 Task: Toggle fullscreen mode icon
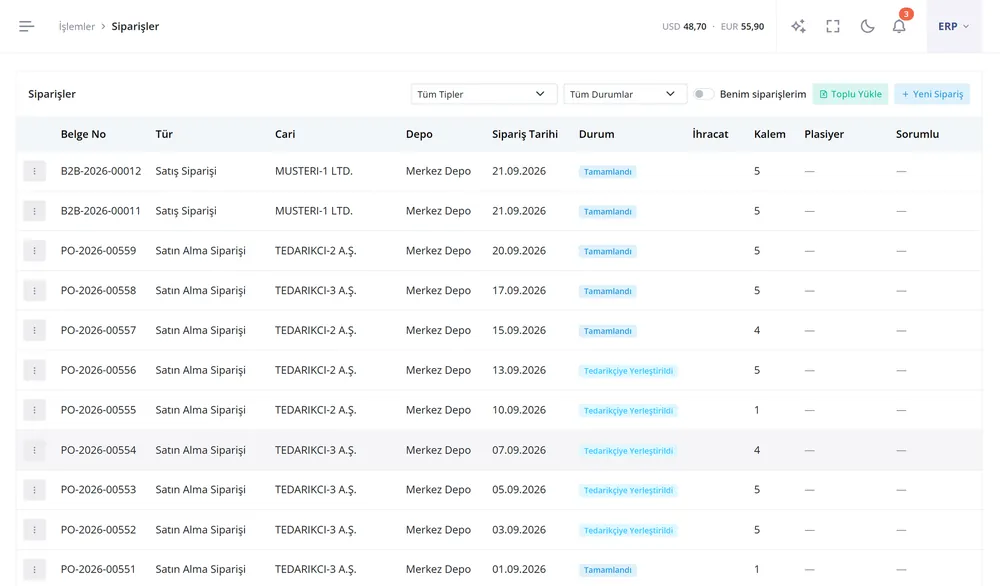point(833,26)
